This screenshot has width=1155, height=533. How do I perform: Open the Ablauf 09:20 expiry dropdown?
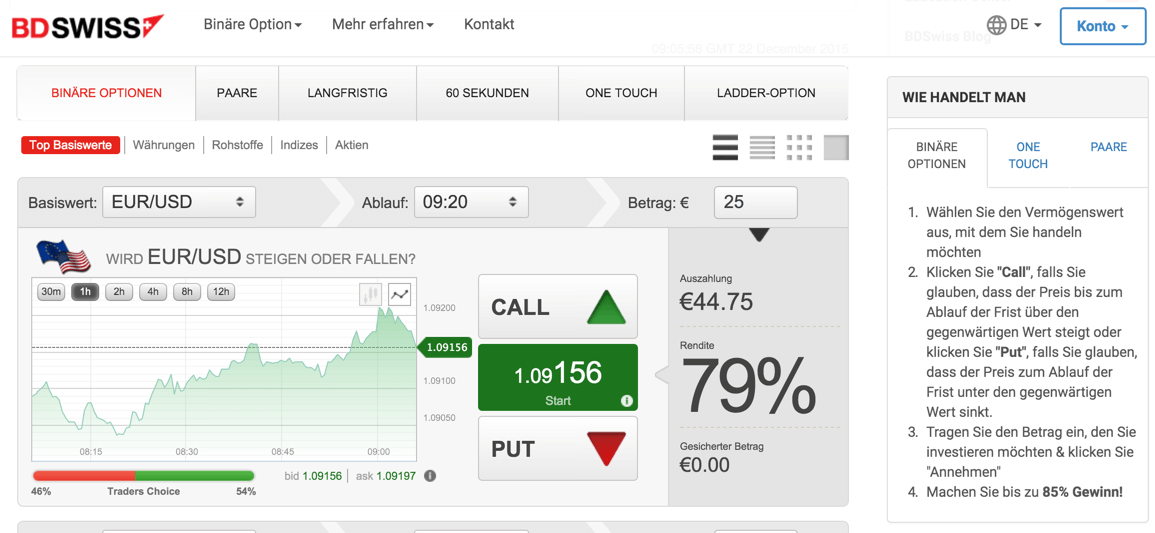click(471, 202)
